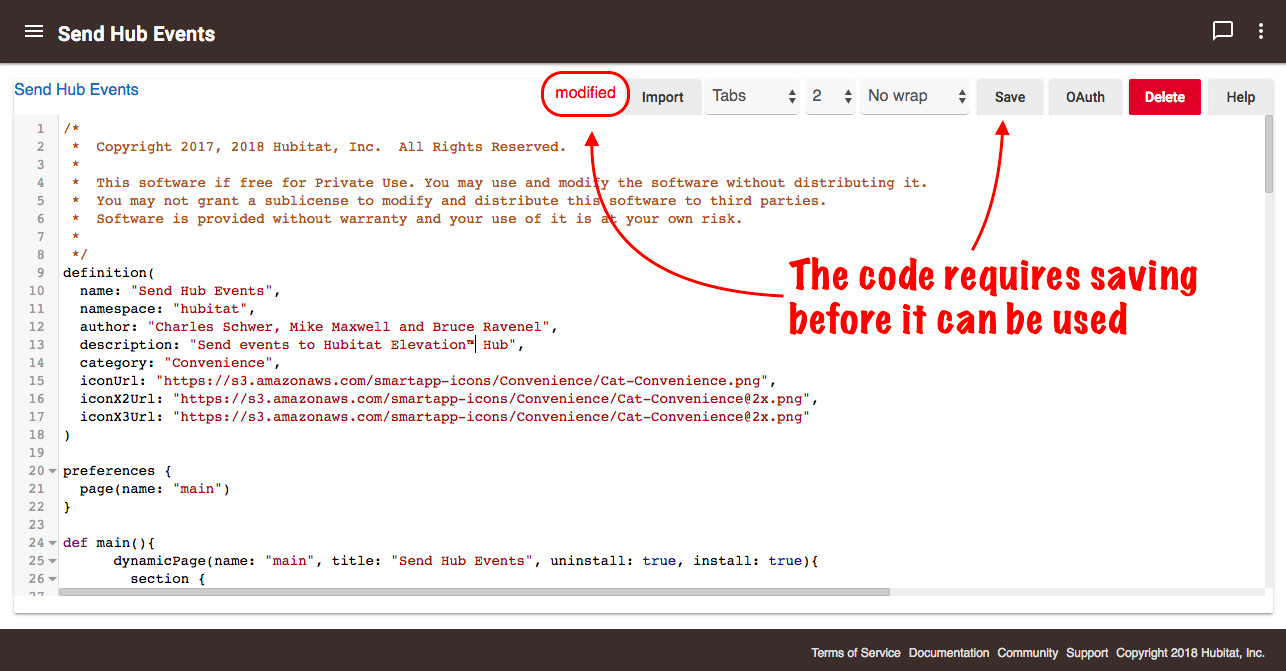Screen dimensions: 1286x671
Task: Click the vertical editor scrollbar
Action: pyautogui.click(x=1268, y=155)
